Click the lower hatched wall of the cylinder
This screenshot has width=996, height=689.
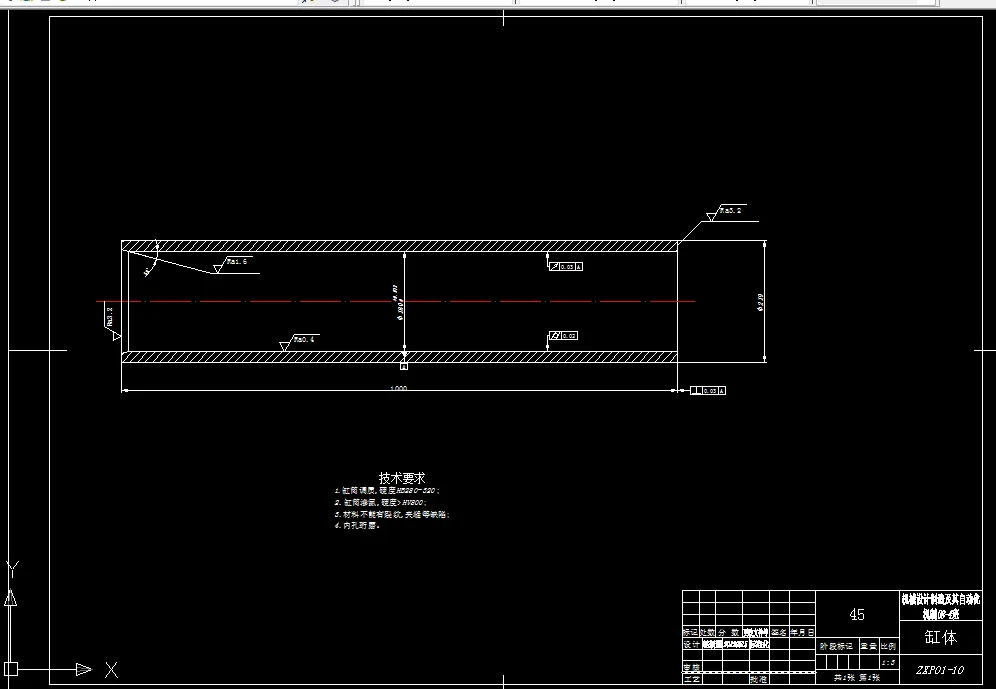coord(400,357)
